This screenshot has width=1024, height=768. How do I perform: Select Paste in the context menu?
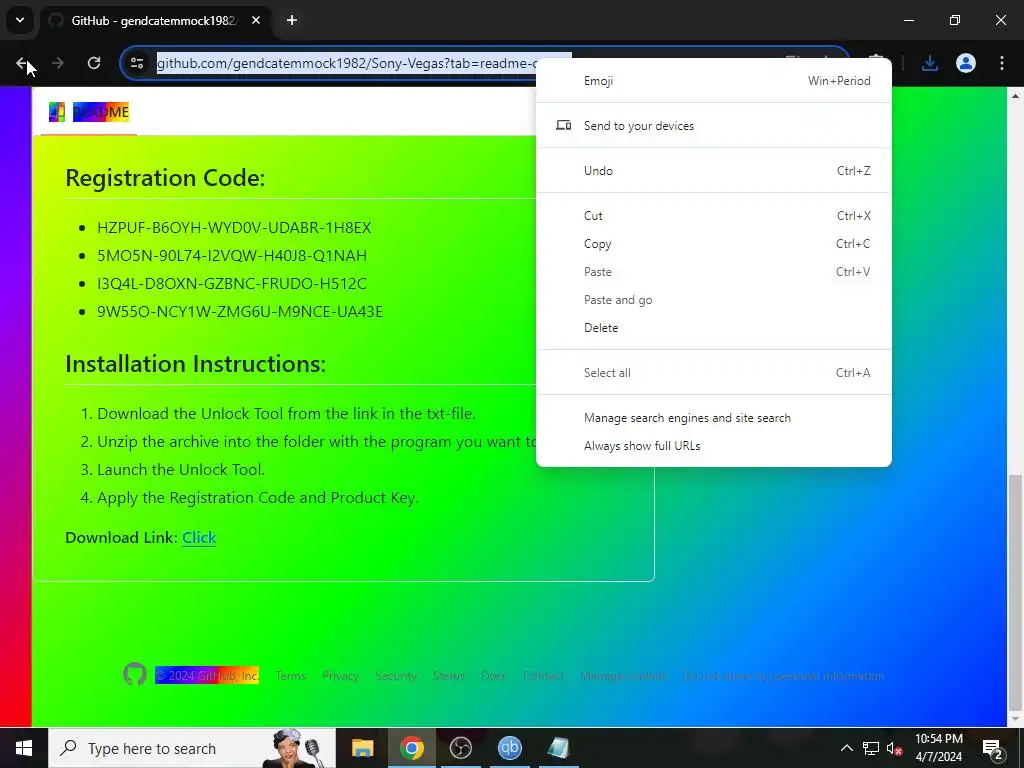click(714, 272)
